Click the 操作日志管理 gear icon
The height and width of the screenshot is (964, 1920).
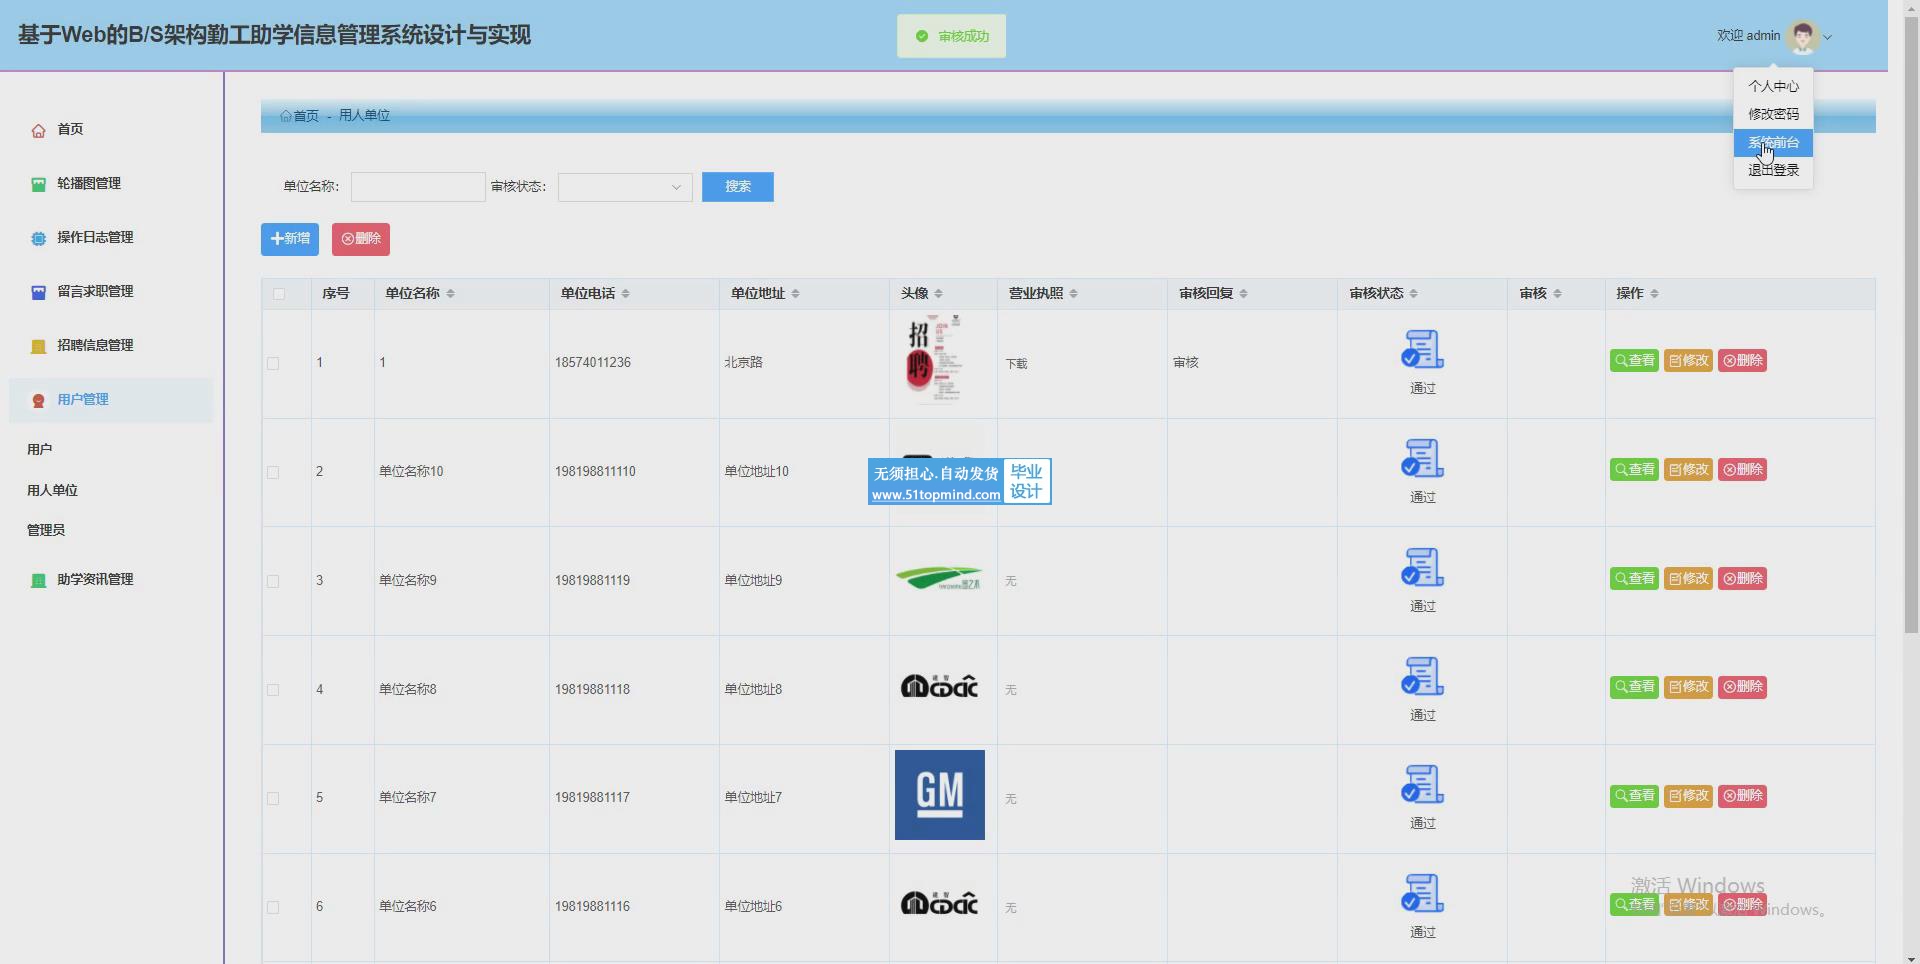(38, 239)
